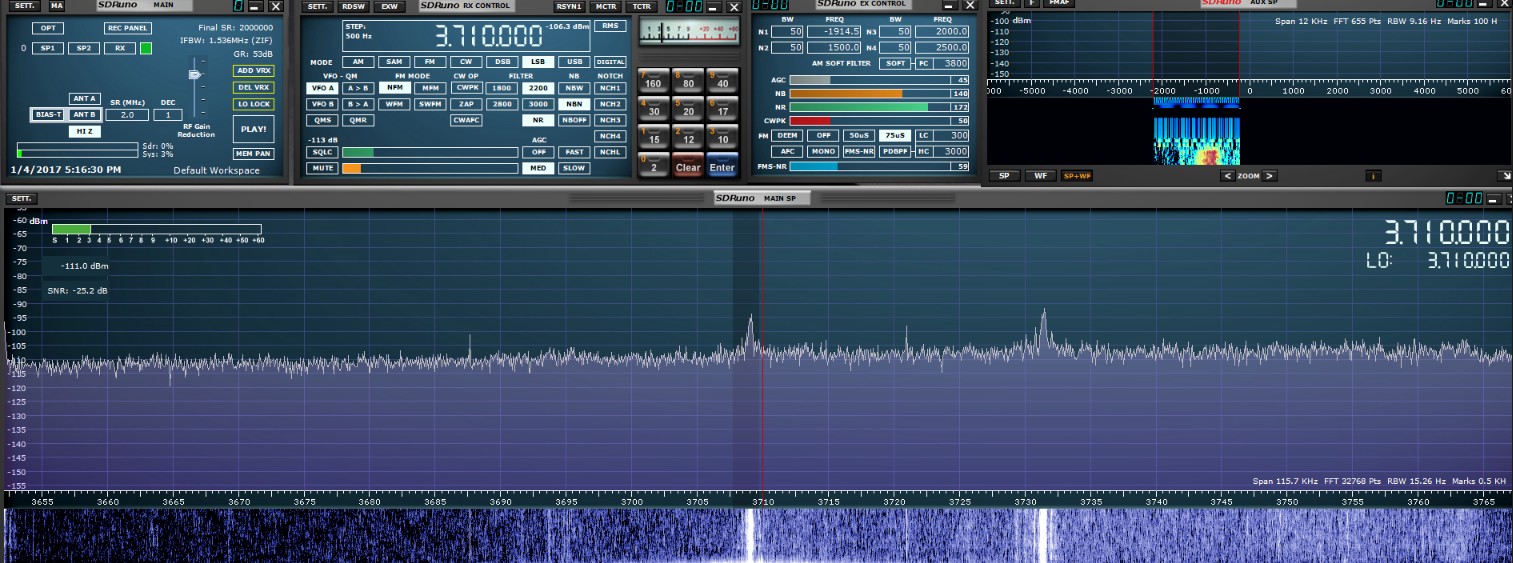Click the NCH1 notch button
Image resolution: width=1513 pixels, height=563 pixels.
[x=609, y=88]
